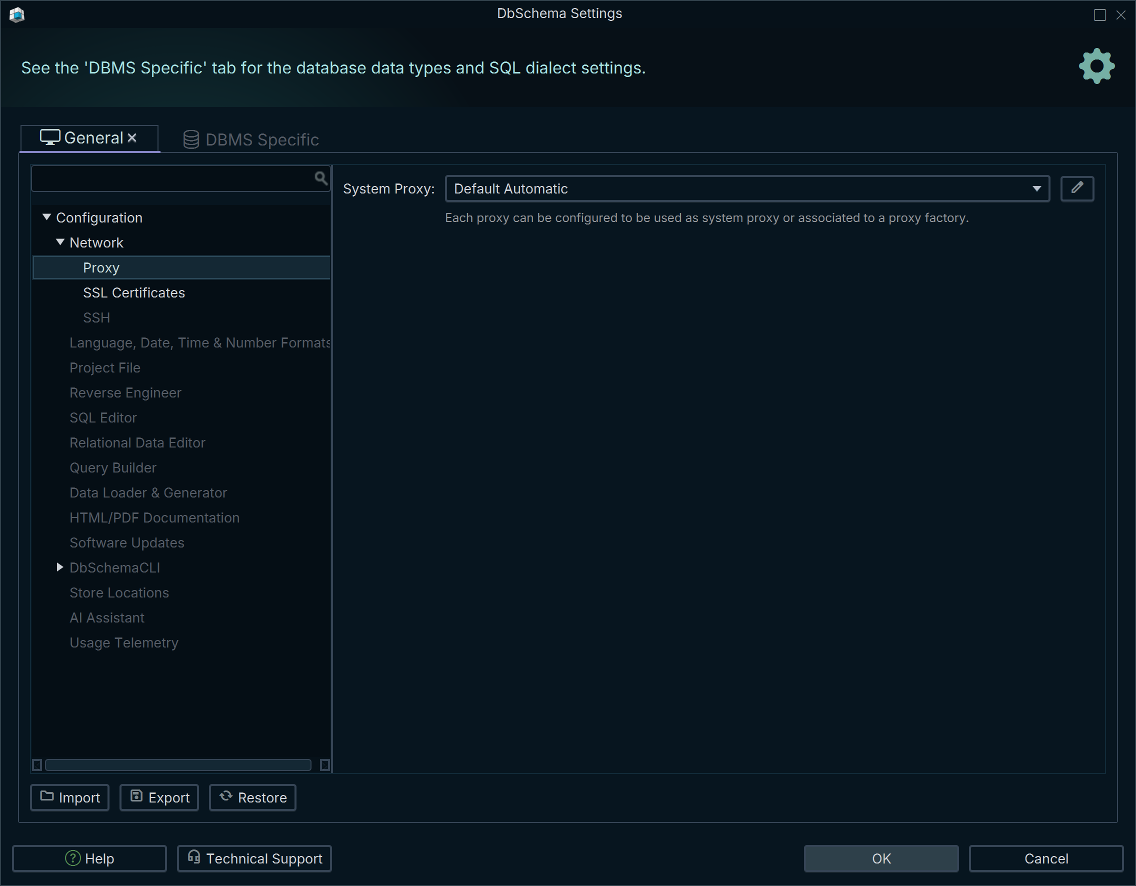Click the Import button
Image resolution: width=1136 pixels, height=886 pixels.
click(x=70, y=798)
